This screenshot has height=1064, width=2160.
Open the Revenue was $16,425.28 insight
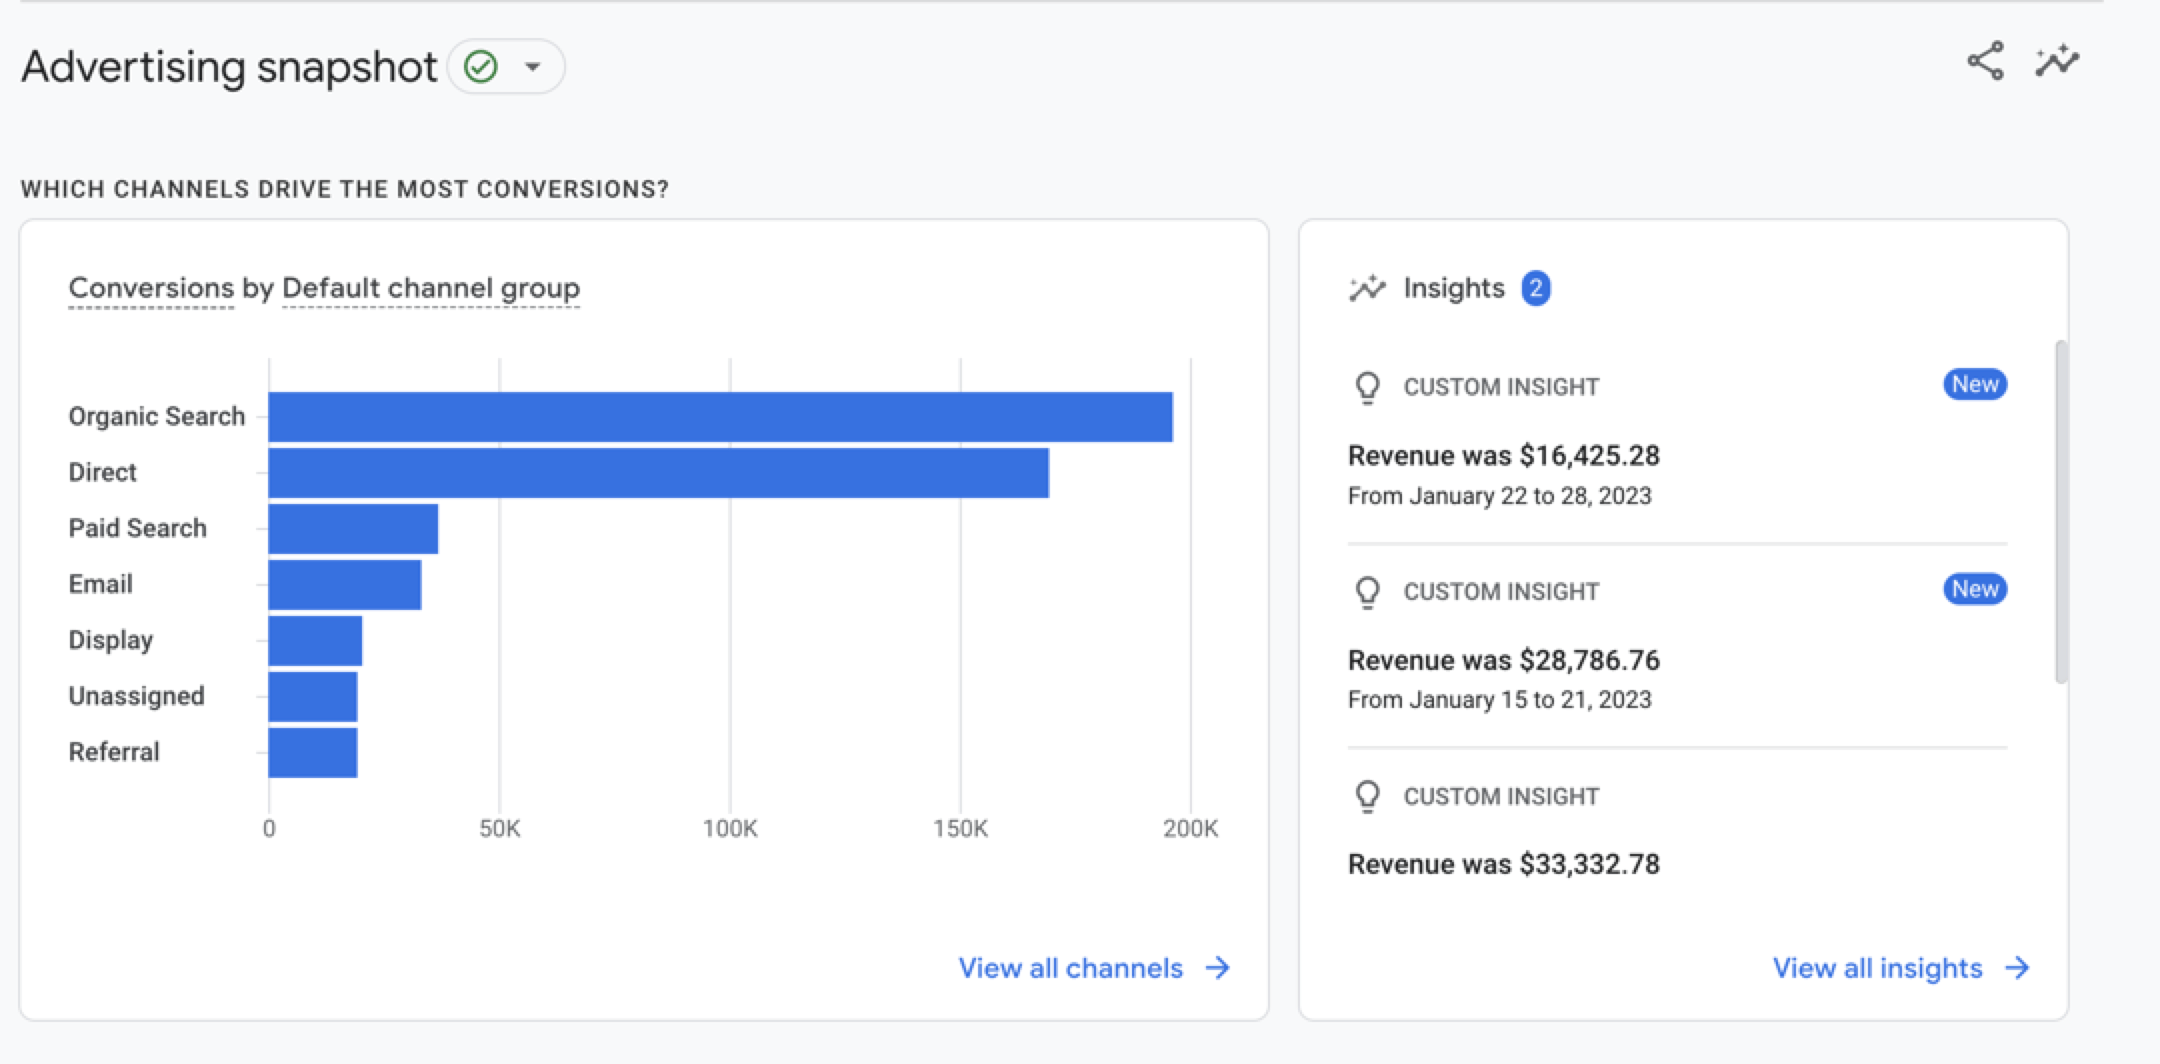pyautogui.click(x=1503, y=456)
